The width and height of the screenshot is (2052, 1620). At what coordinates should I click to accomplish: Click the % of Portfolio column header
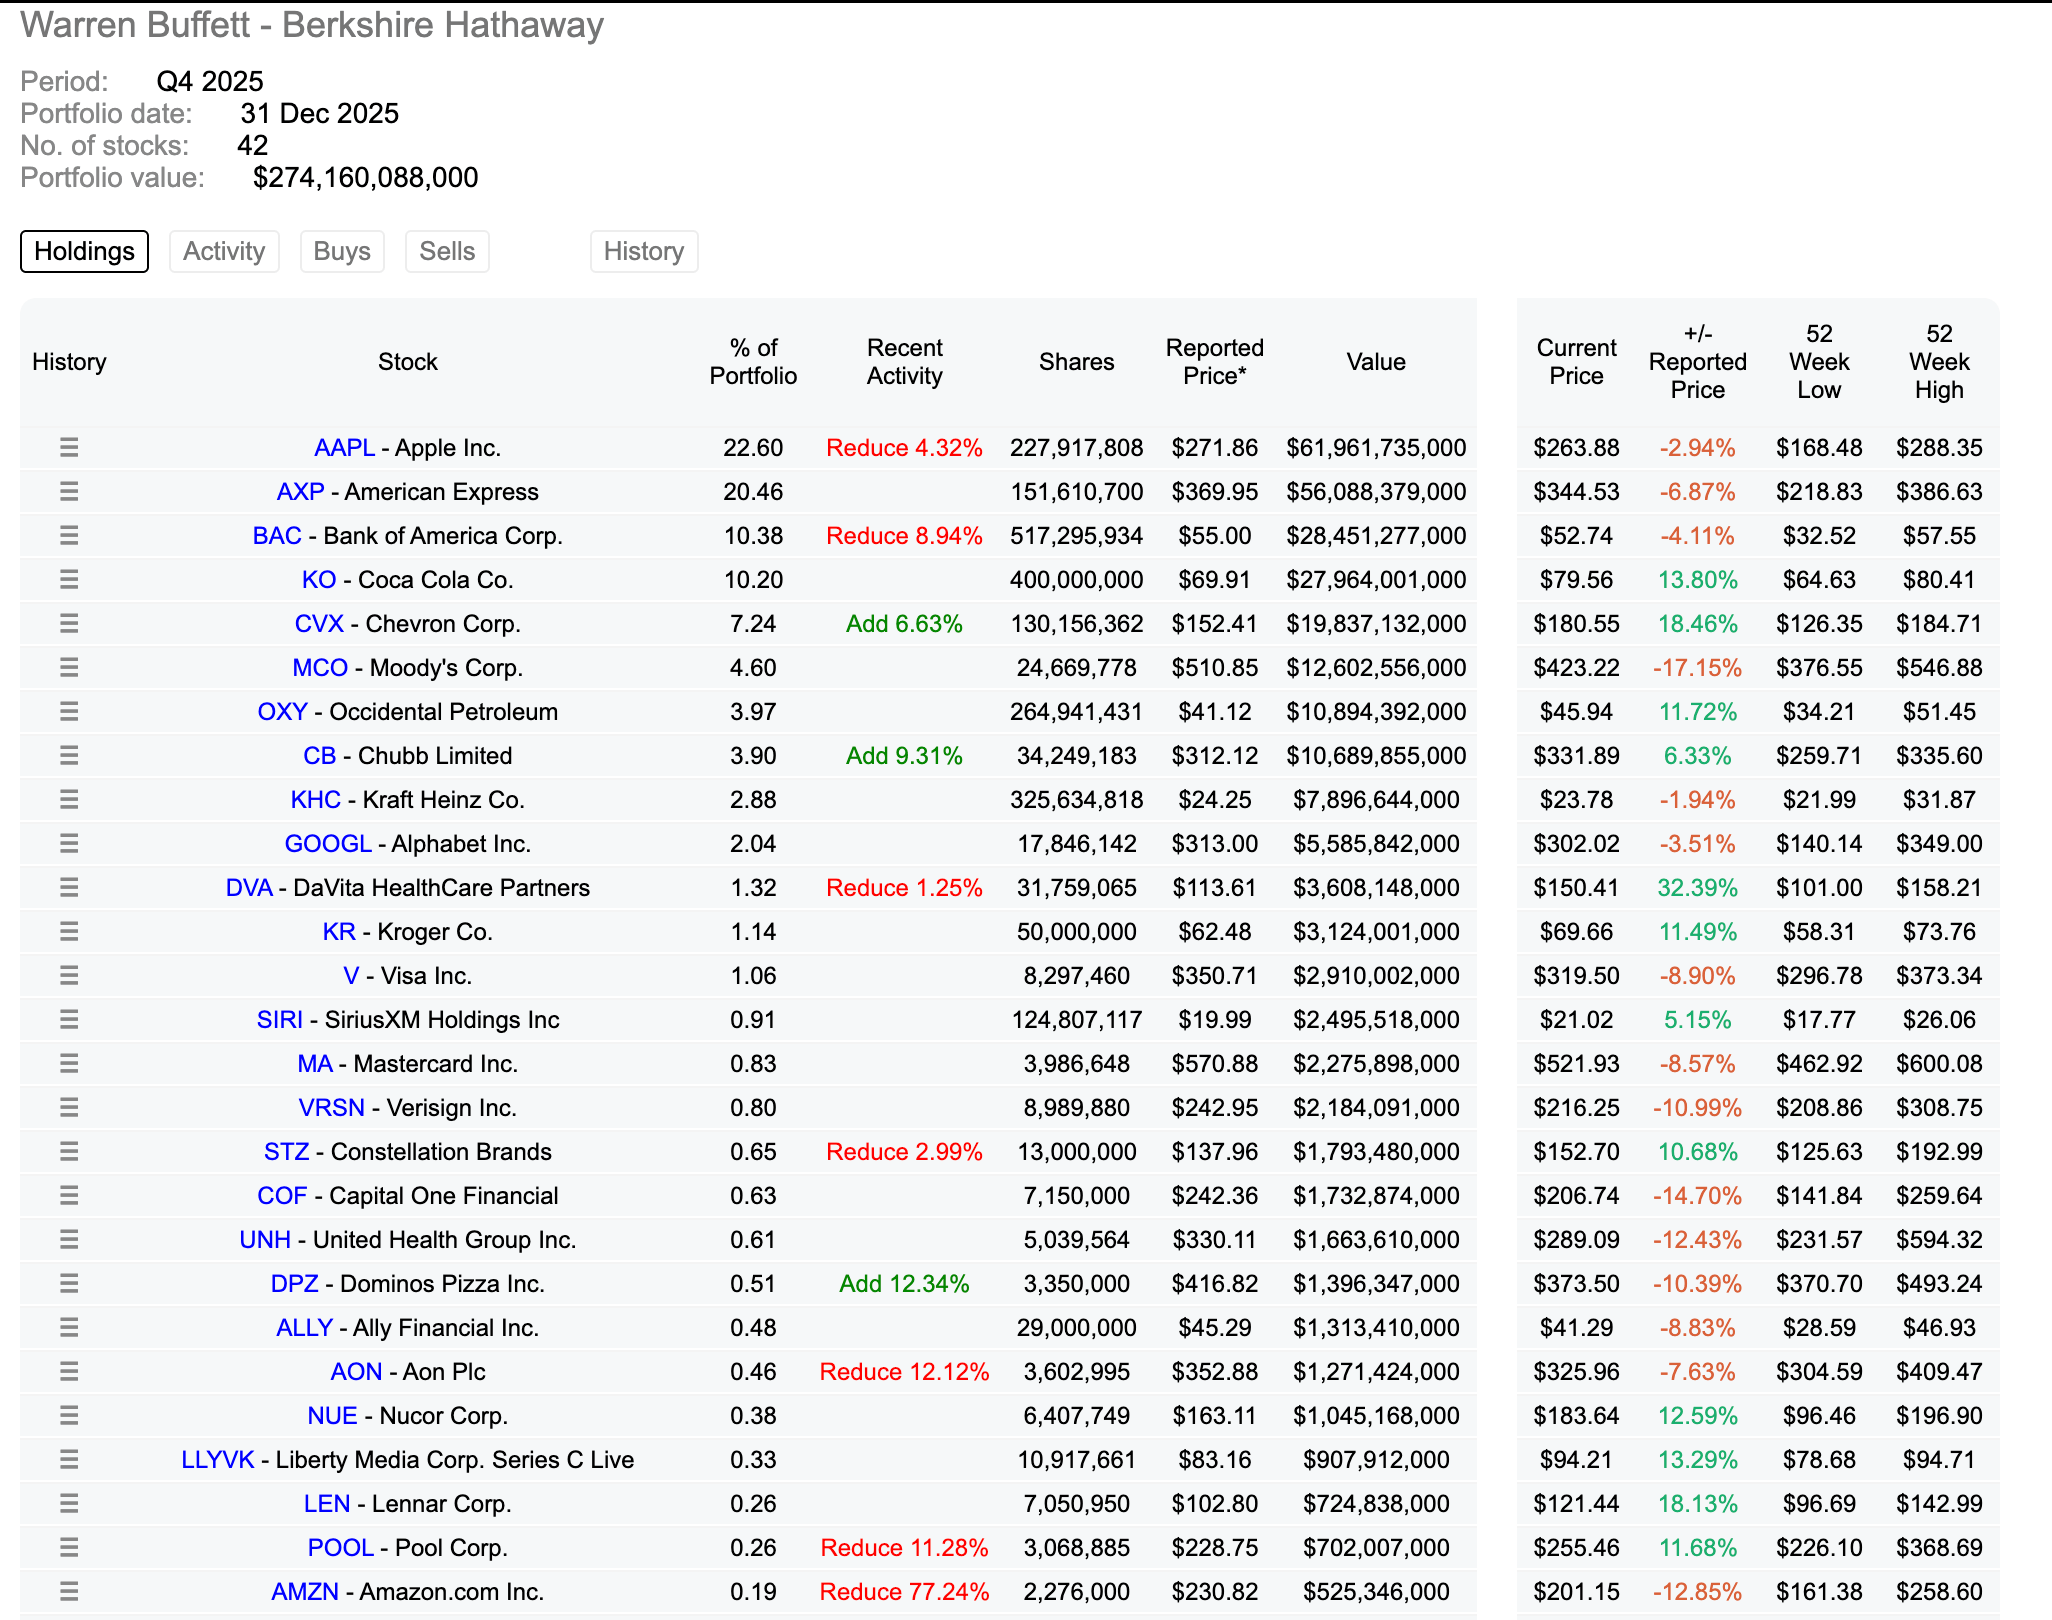(x=753, y=362)
